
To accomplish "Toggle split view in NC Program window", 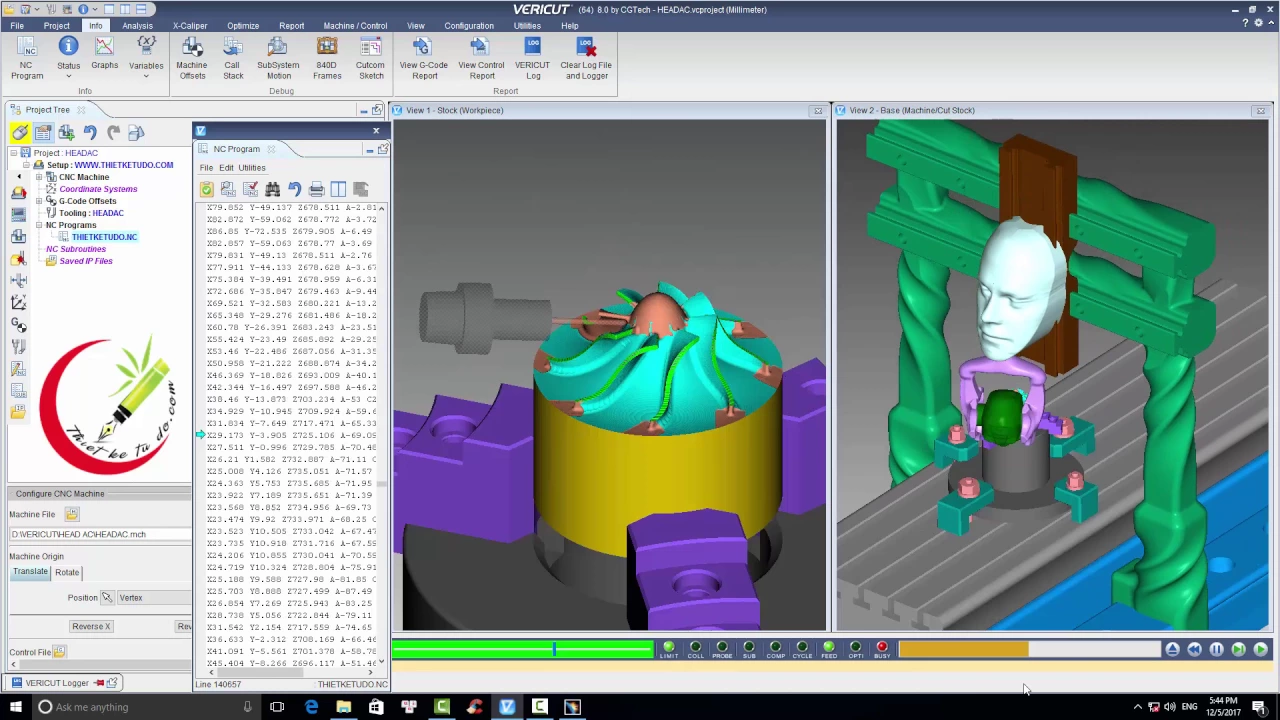I will (338, 189).
